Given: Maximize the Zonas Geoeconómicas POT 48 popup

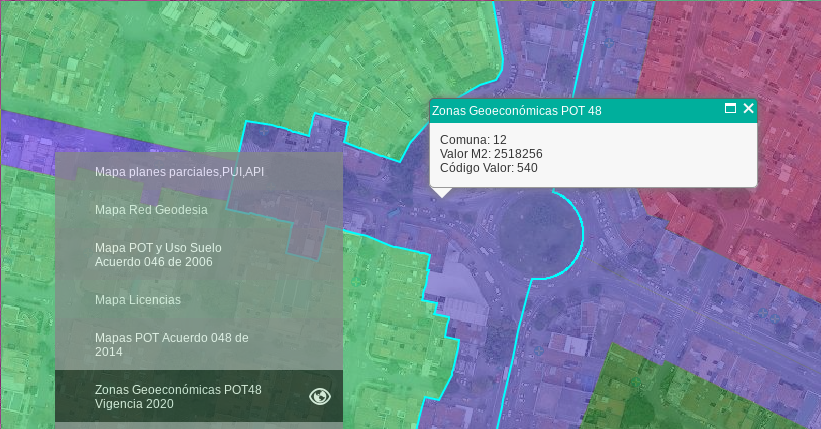Looking at the screenshot, I should point(730,108).
